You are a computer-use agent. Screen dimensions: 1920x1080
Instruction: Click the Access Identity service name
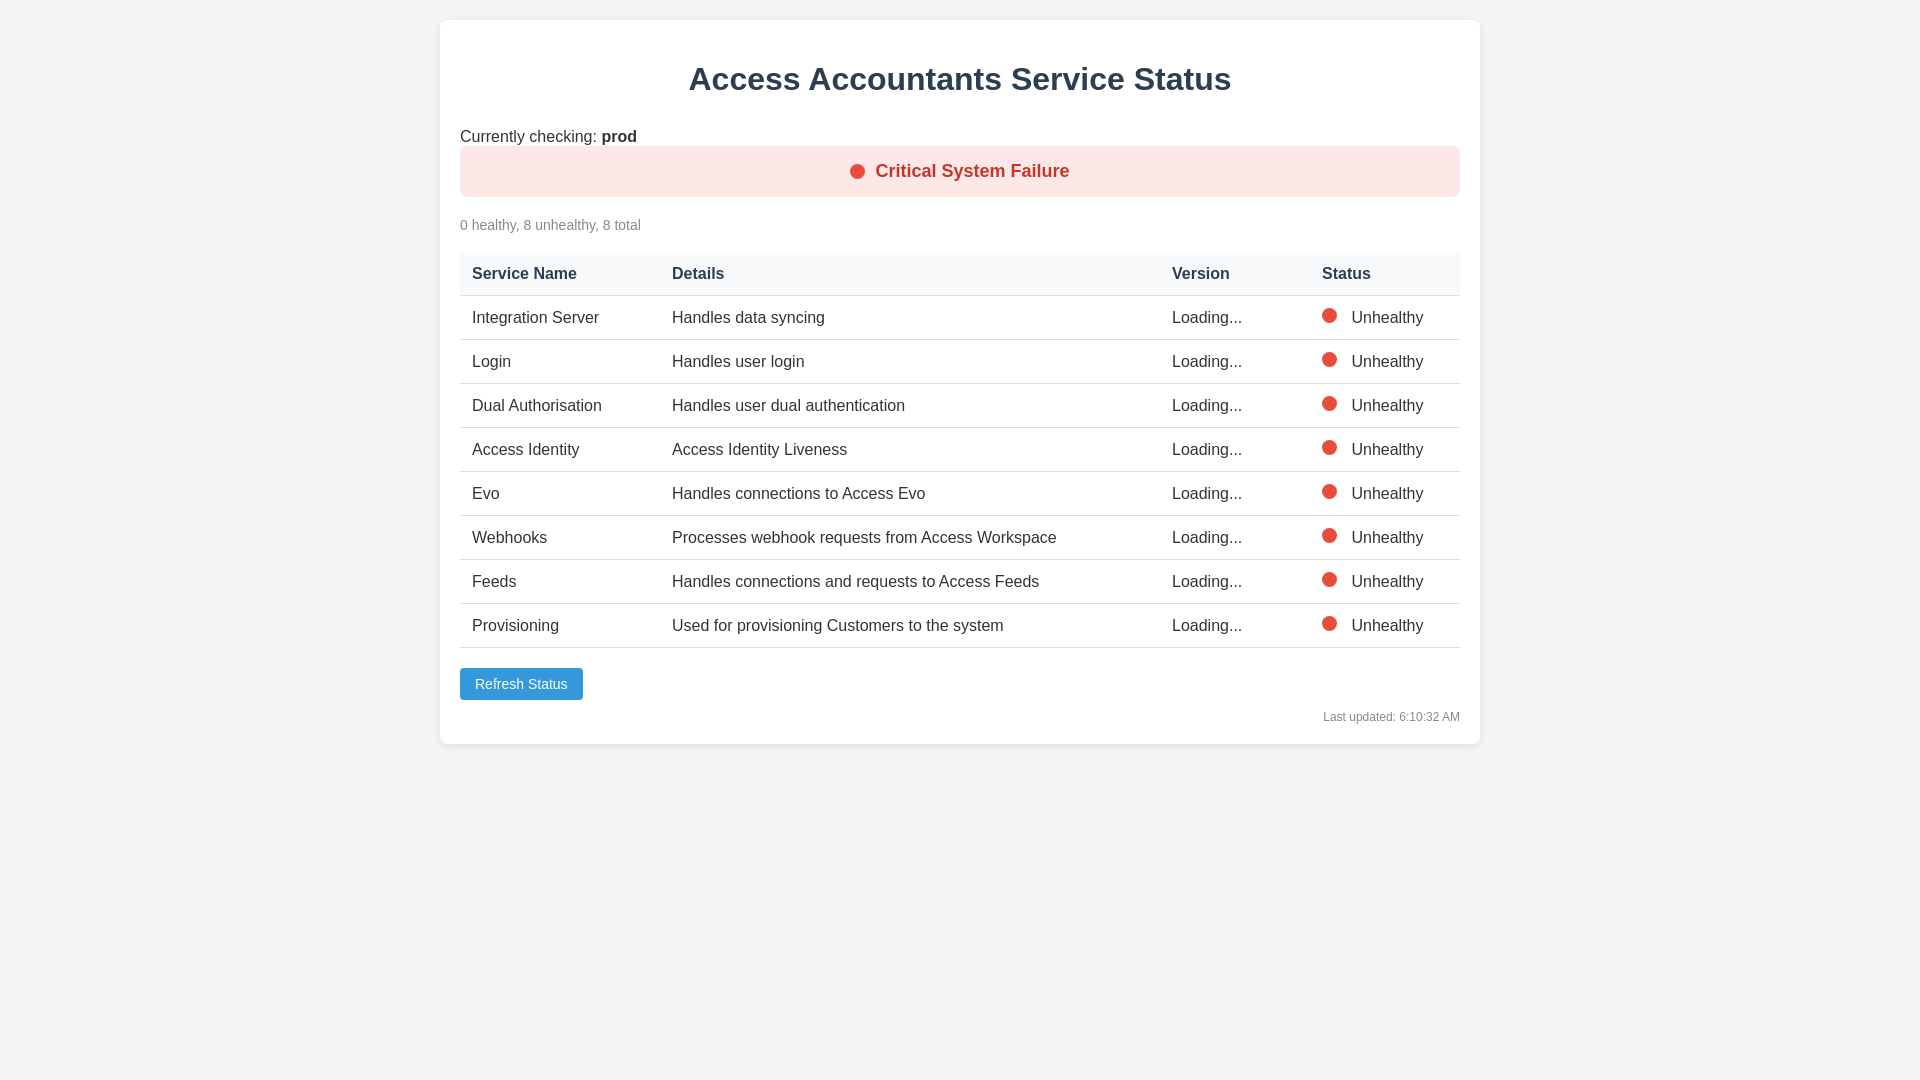[x=526, y=450]
